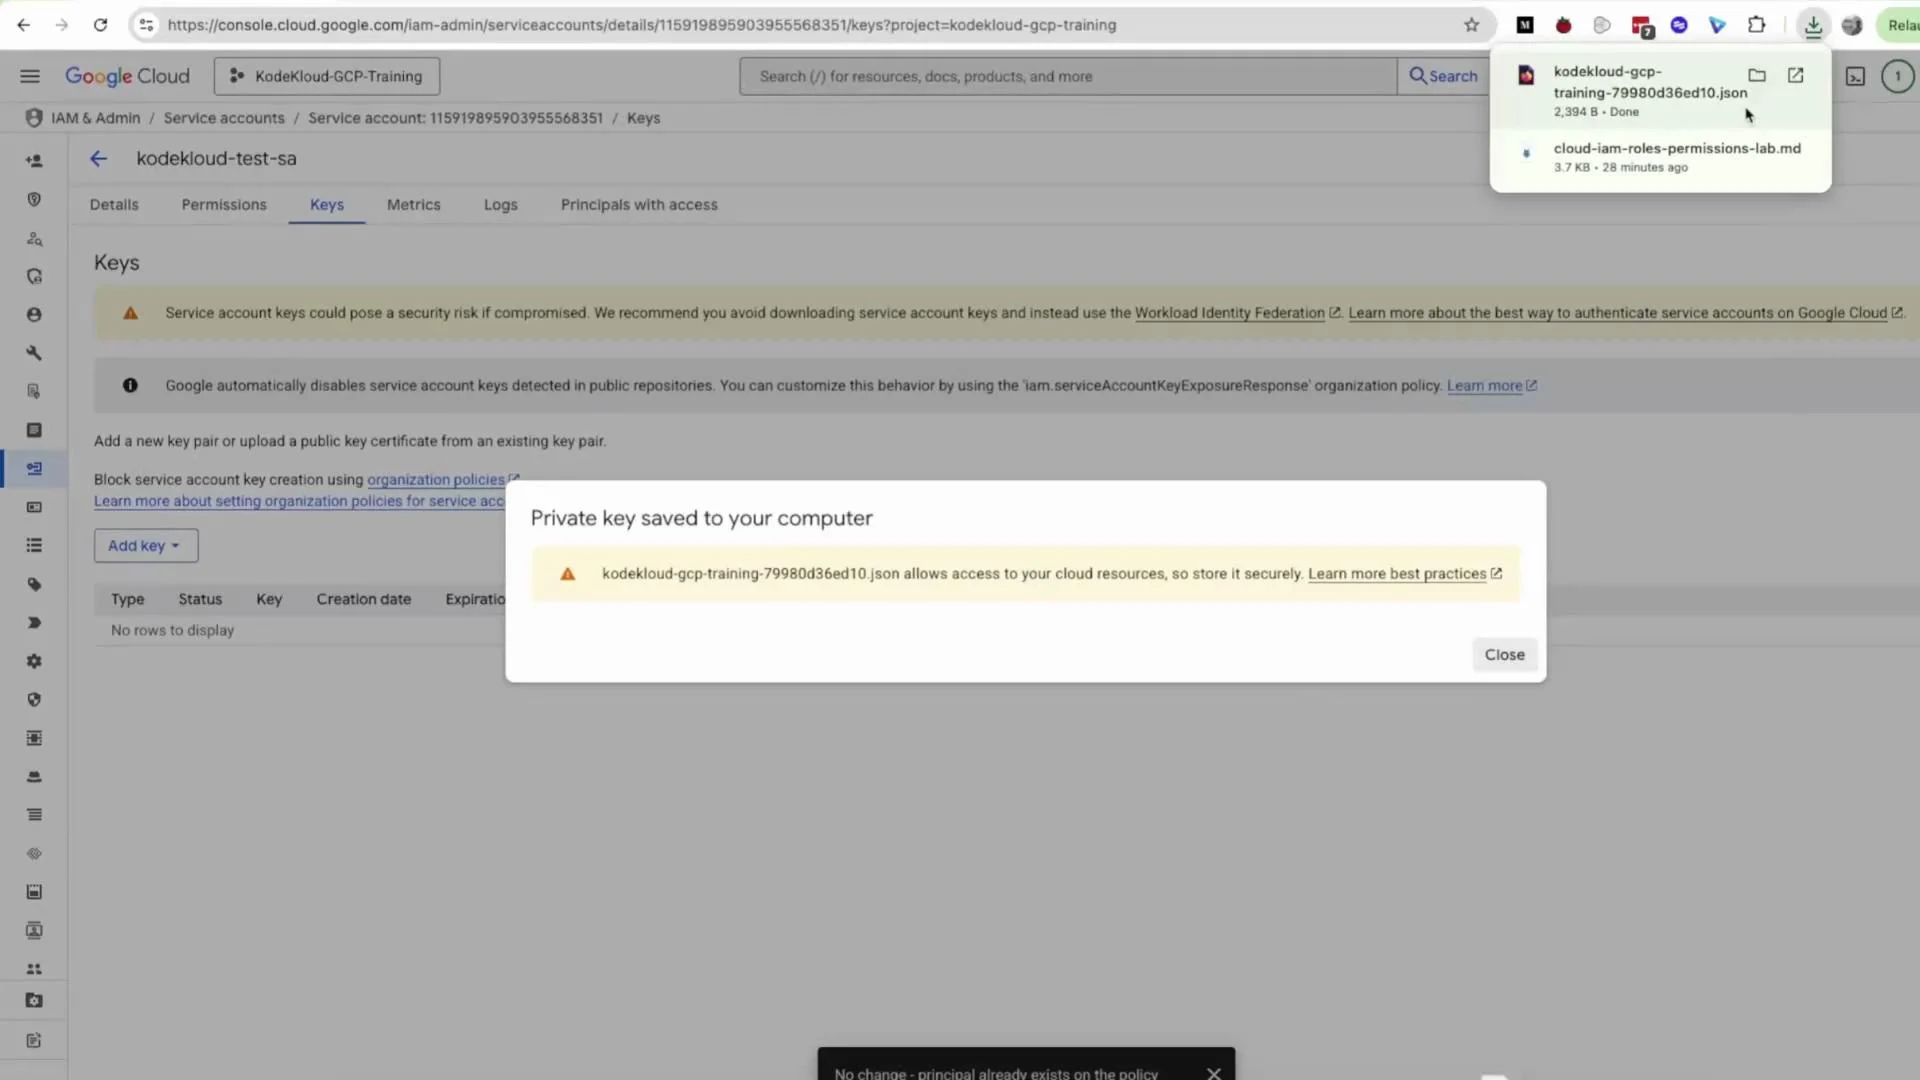This screenshot has width=1920, height=1080.
Task: Click the browser address bar URL
Action: 642,25
